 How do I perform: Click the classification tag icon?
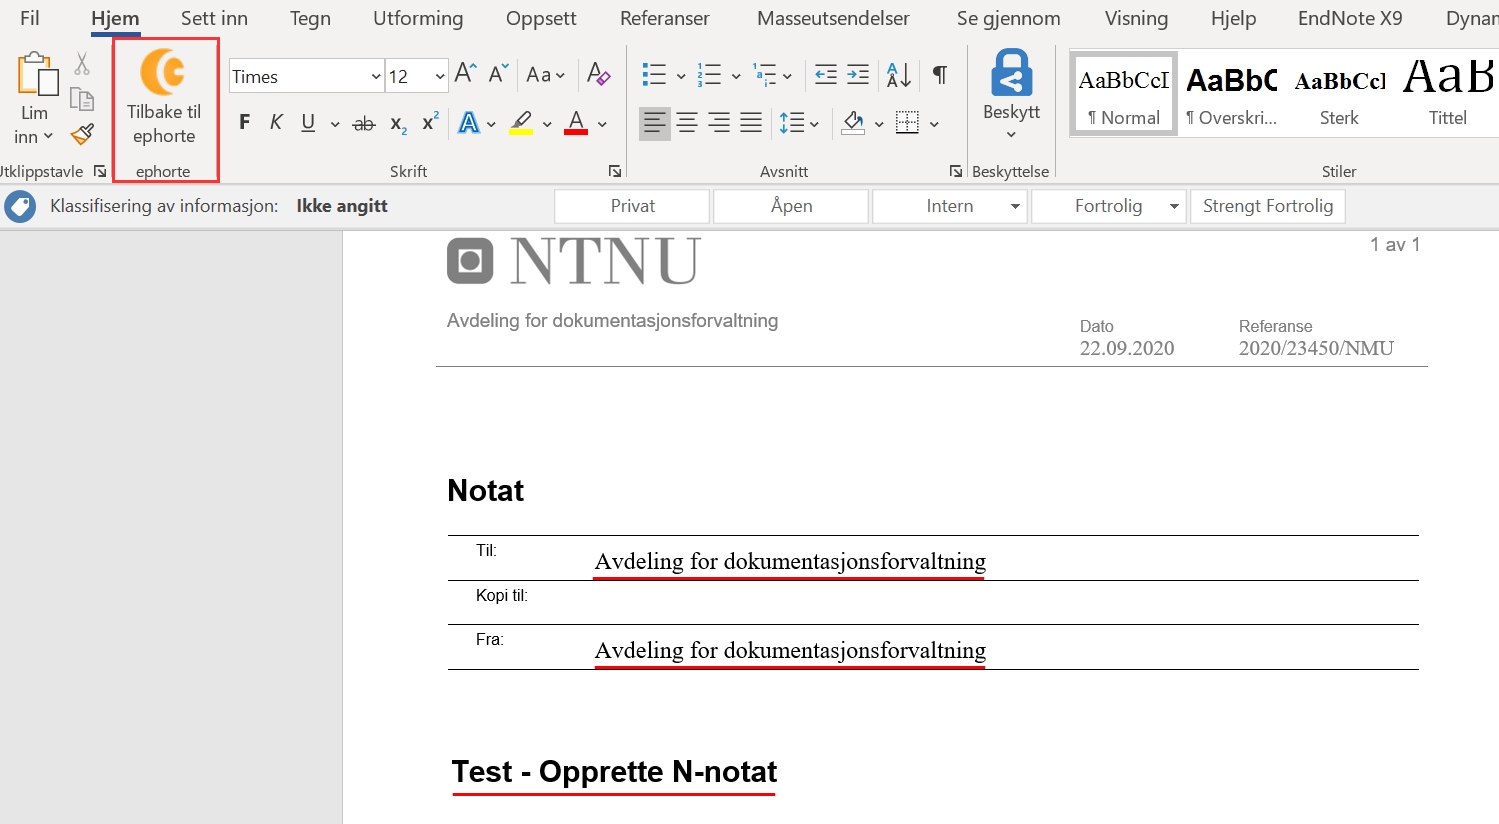[x=20, y=207]
